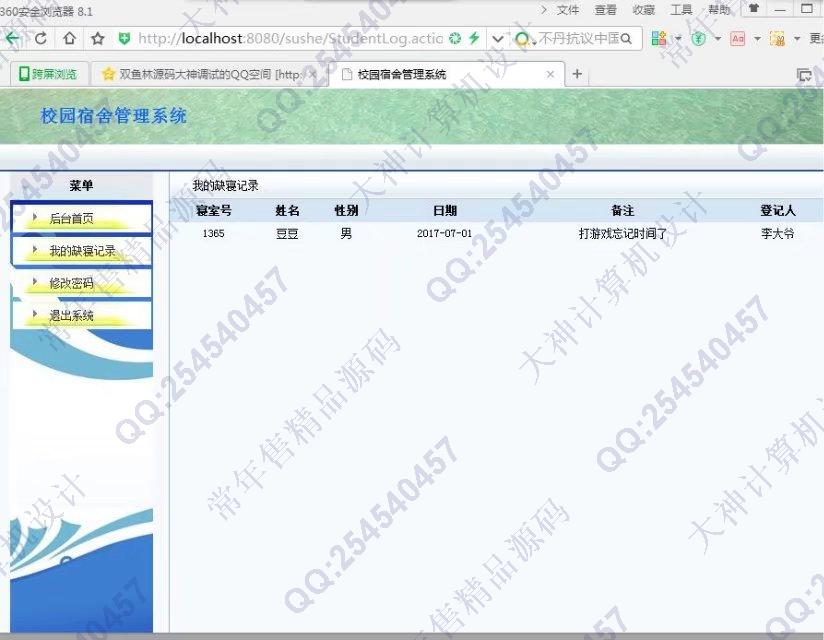Bookmark page with the star icon
The width and height of the screenshot is (824, 640).
coord(98,38)
